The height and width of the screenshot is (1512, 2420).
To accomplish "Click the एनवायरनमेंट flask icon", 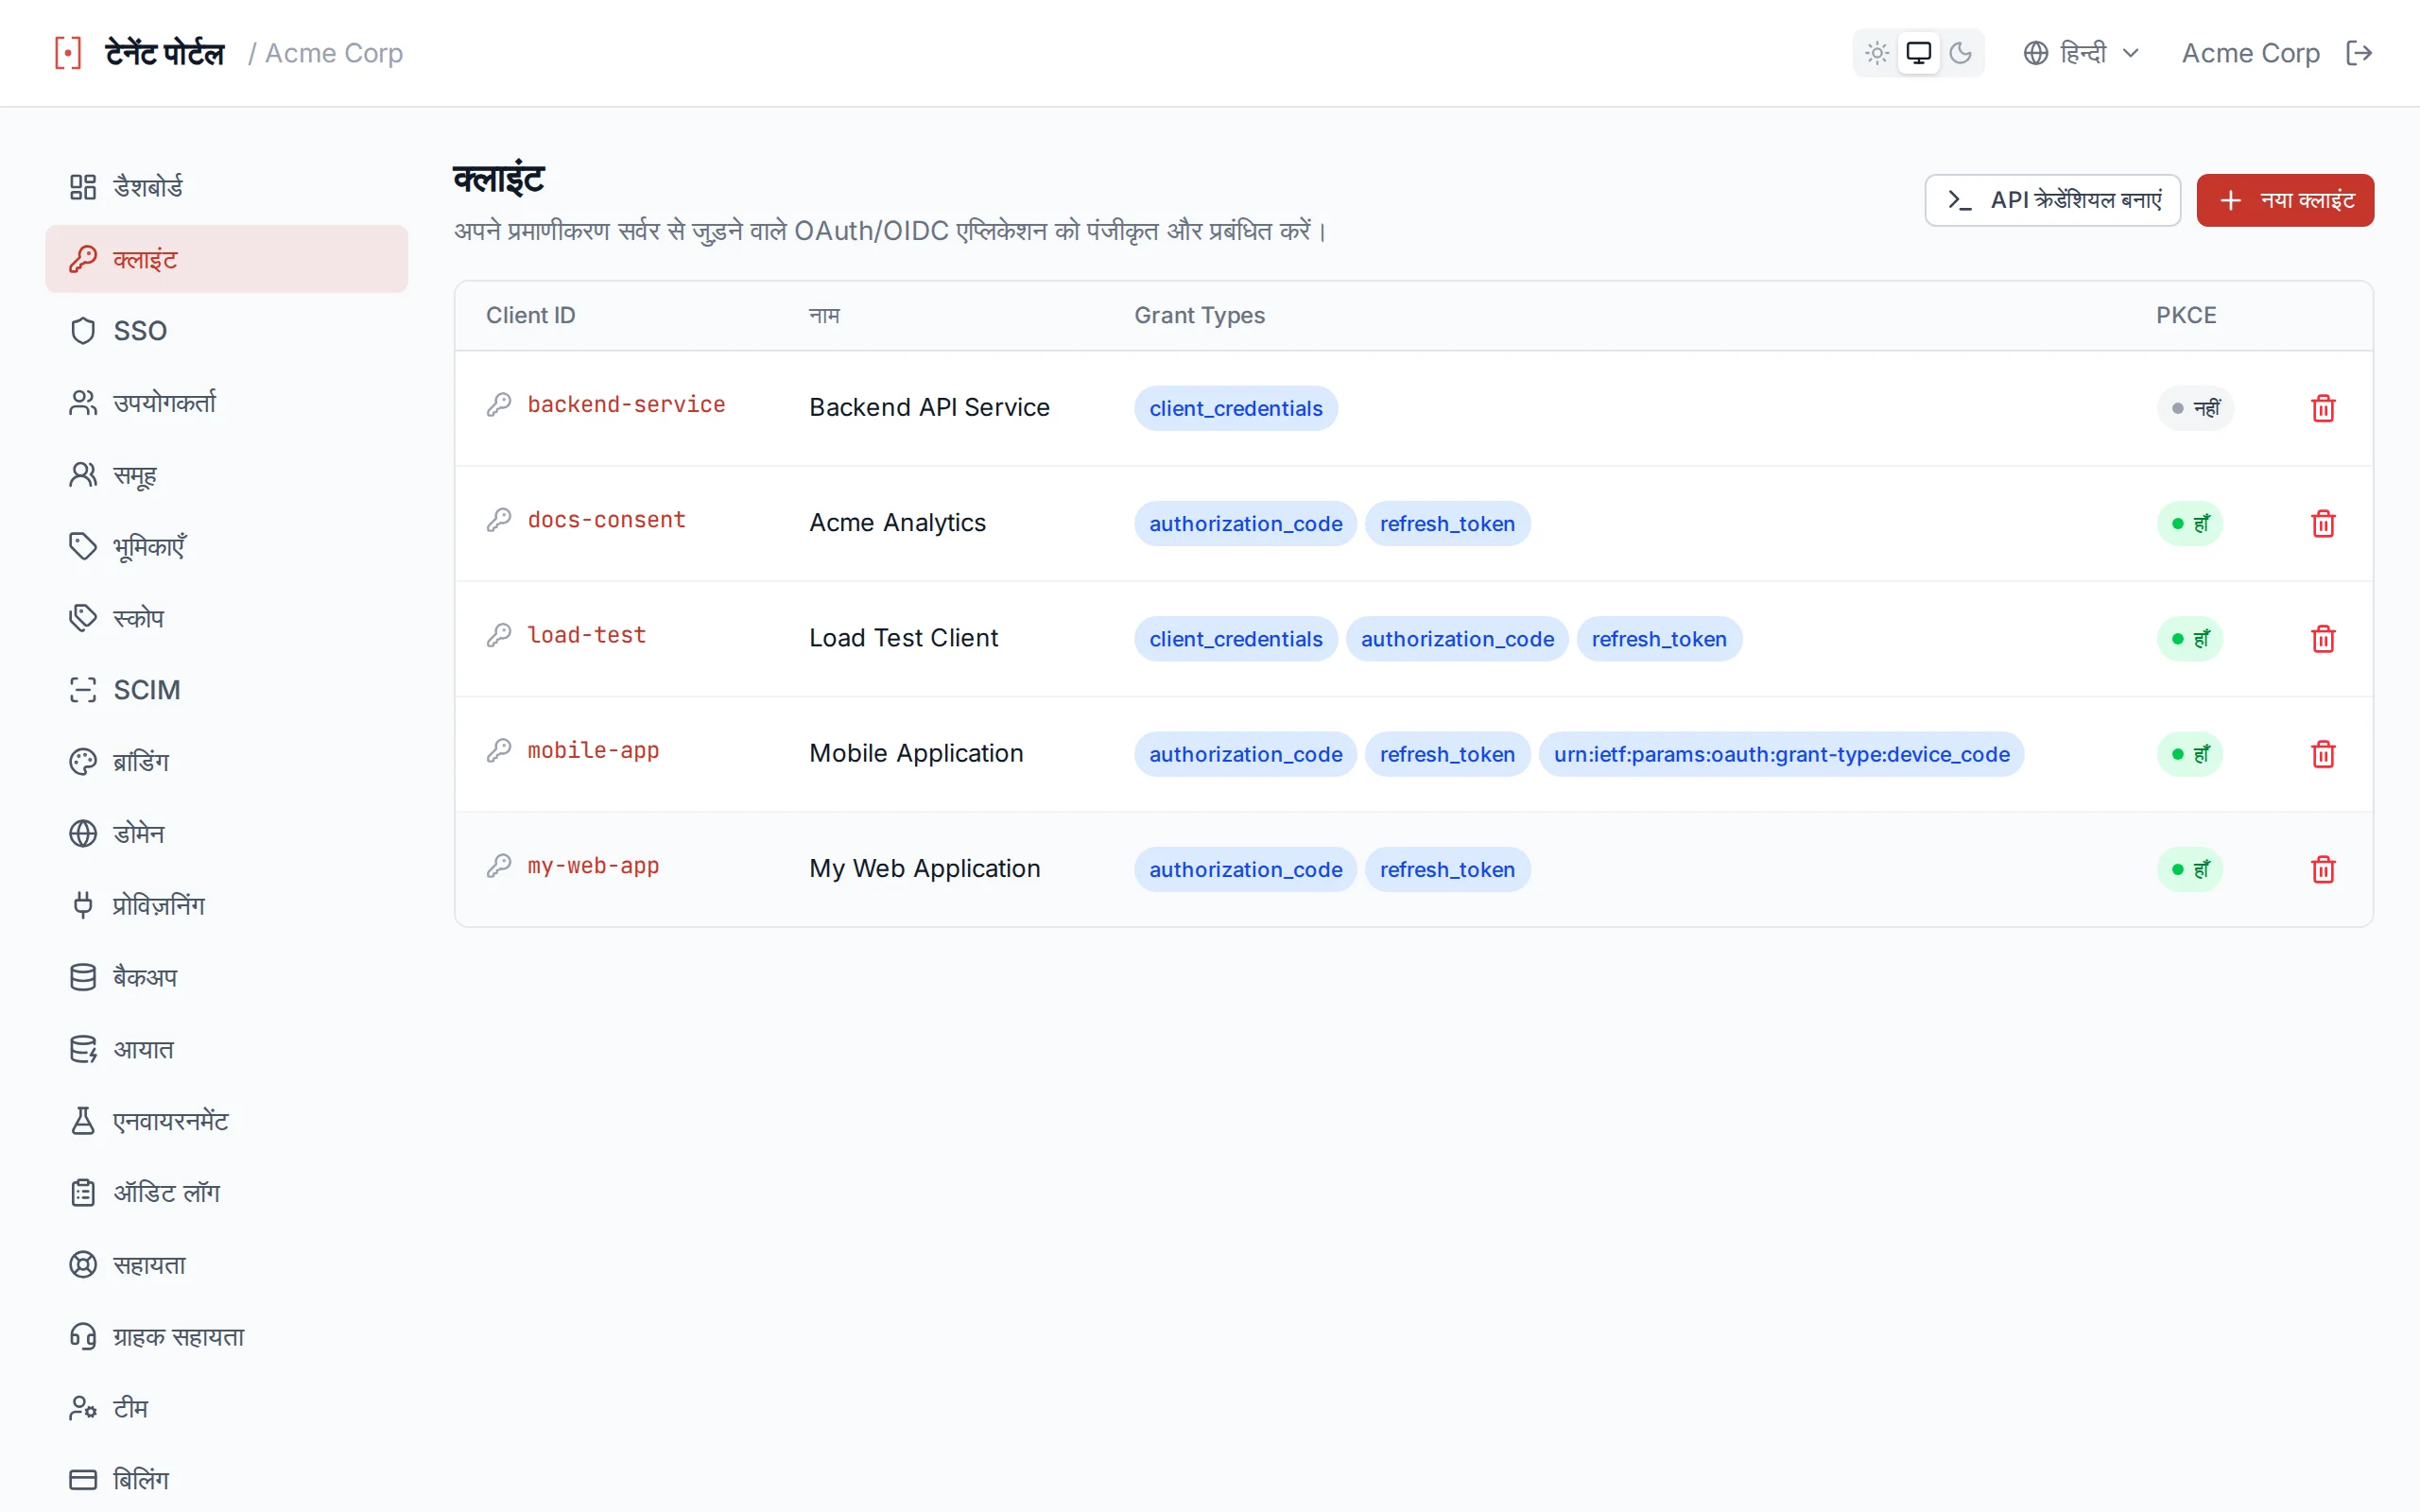I will (83, 1121).
